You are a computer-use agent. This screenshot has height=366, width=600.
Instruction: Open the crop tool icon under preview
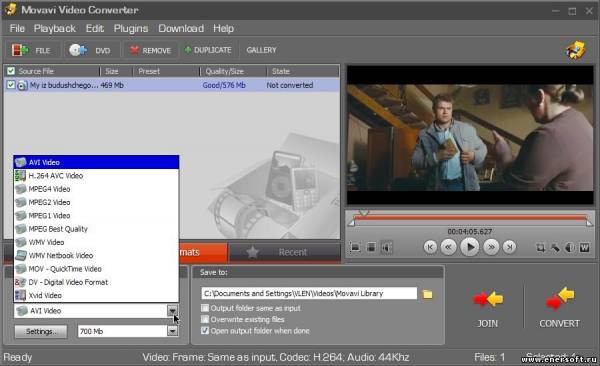[540, 248]
